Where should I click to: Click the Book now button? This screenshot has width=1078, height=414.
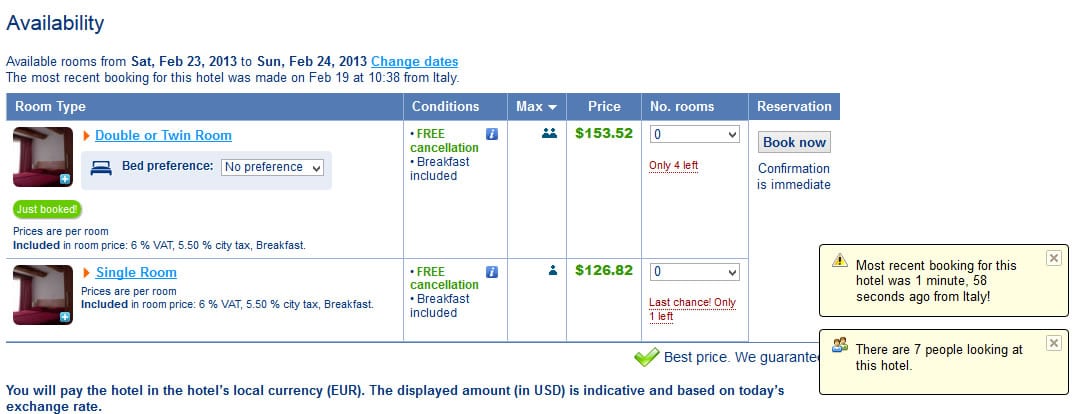click(x=794, y=142)
